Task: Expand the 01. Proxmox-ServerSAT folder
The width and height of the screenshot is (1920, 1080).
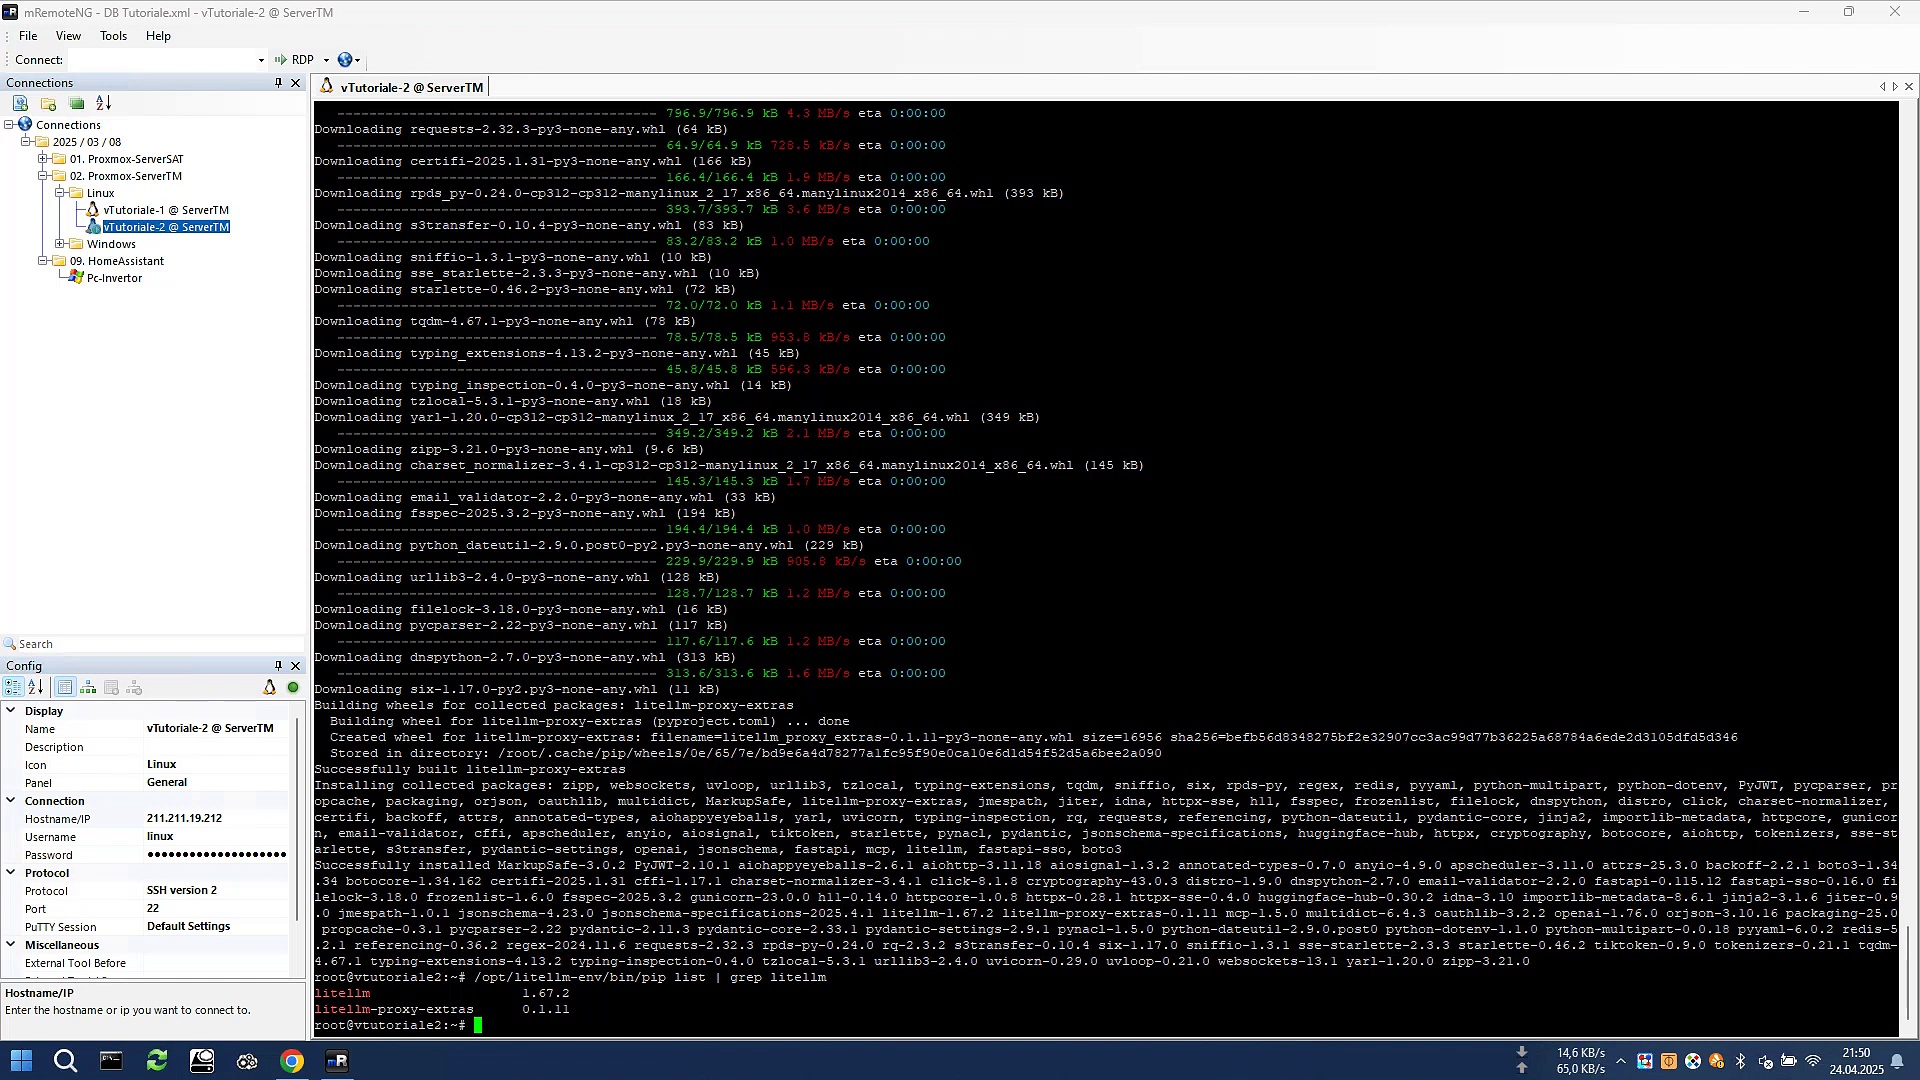Action: (43, 159)
